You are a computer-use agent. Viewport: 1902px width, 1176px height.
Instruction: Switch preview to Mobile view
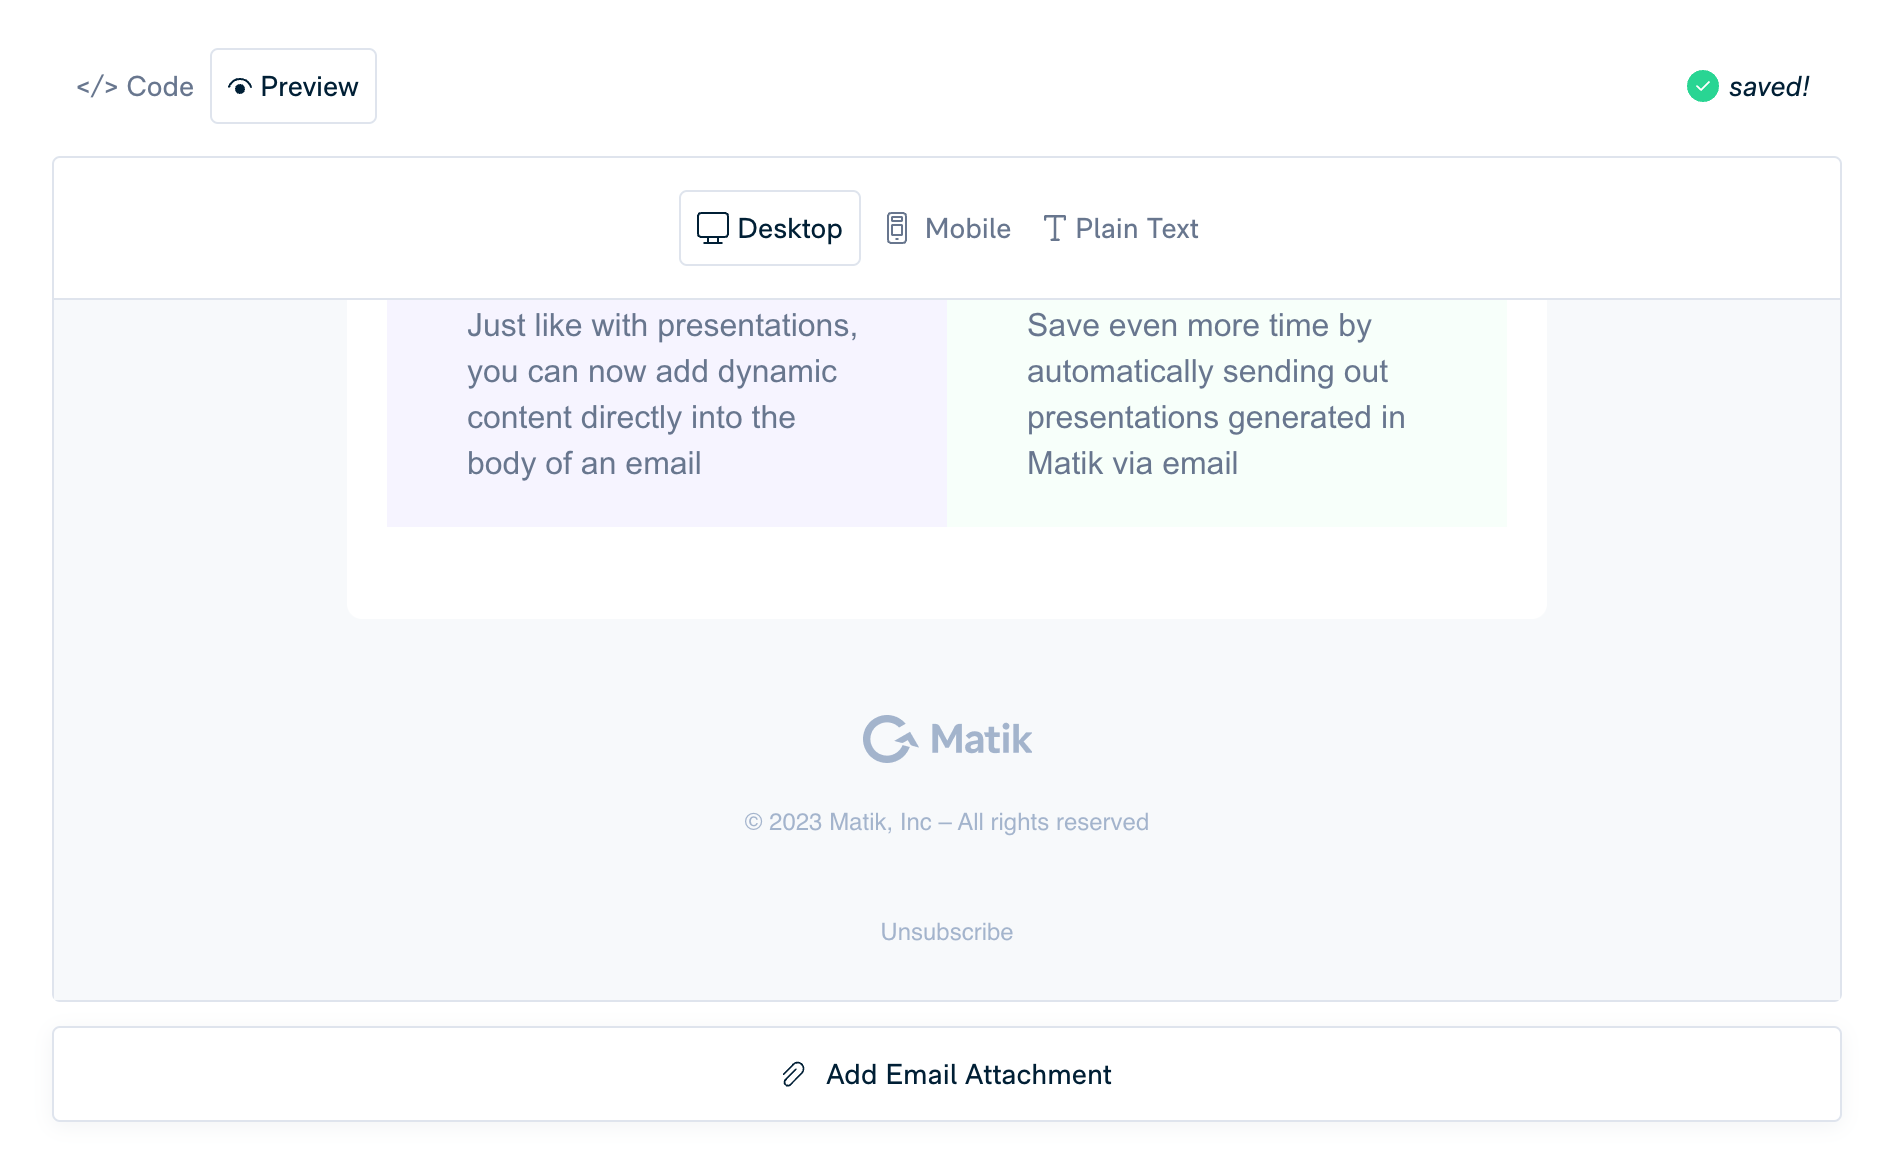(x=948, y=228)
